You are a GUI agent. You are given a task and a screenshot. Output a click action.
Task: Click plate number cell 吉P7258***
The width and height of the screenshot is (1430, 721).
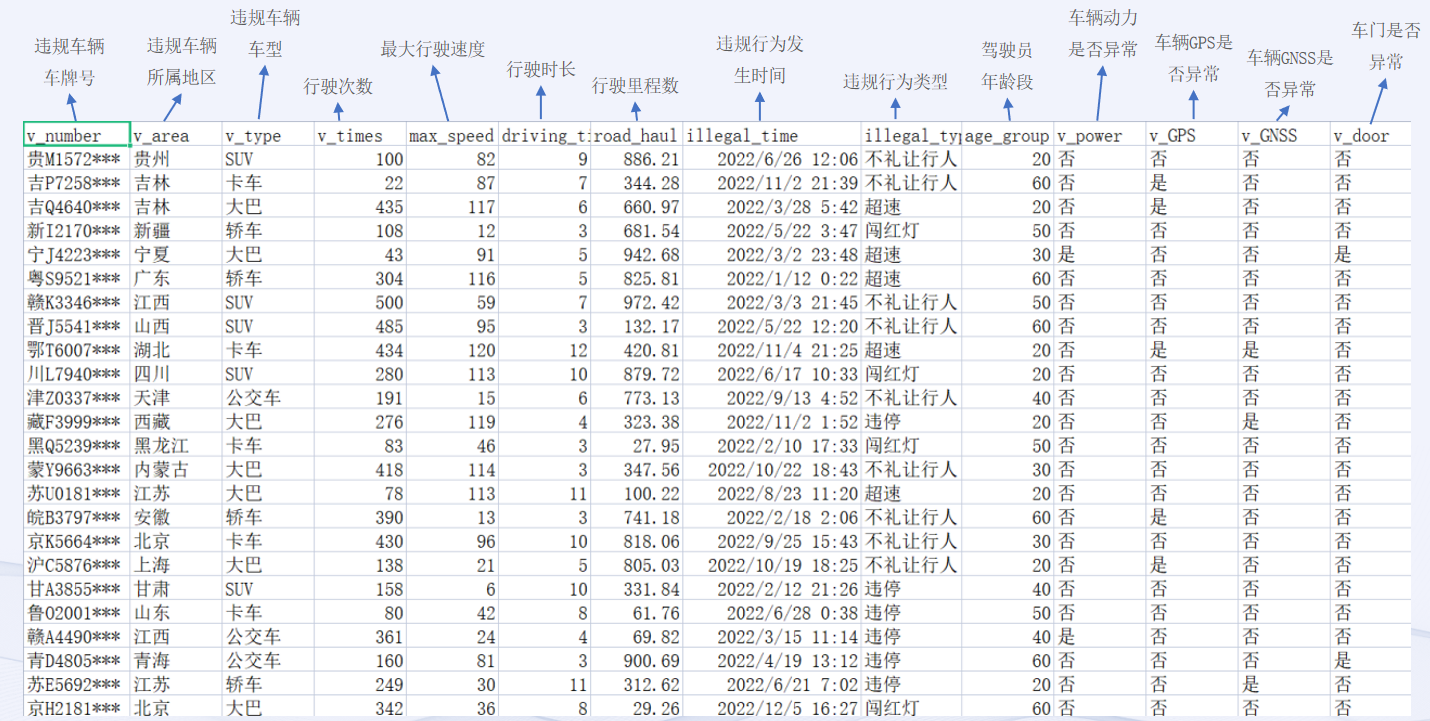coord(77,183)
